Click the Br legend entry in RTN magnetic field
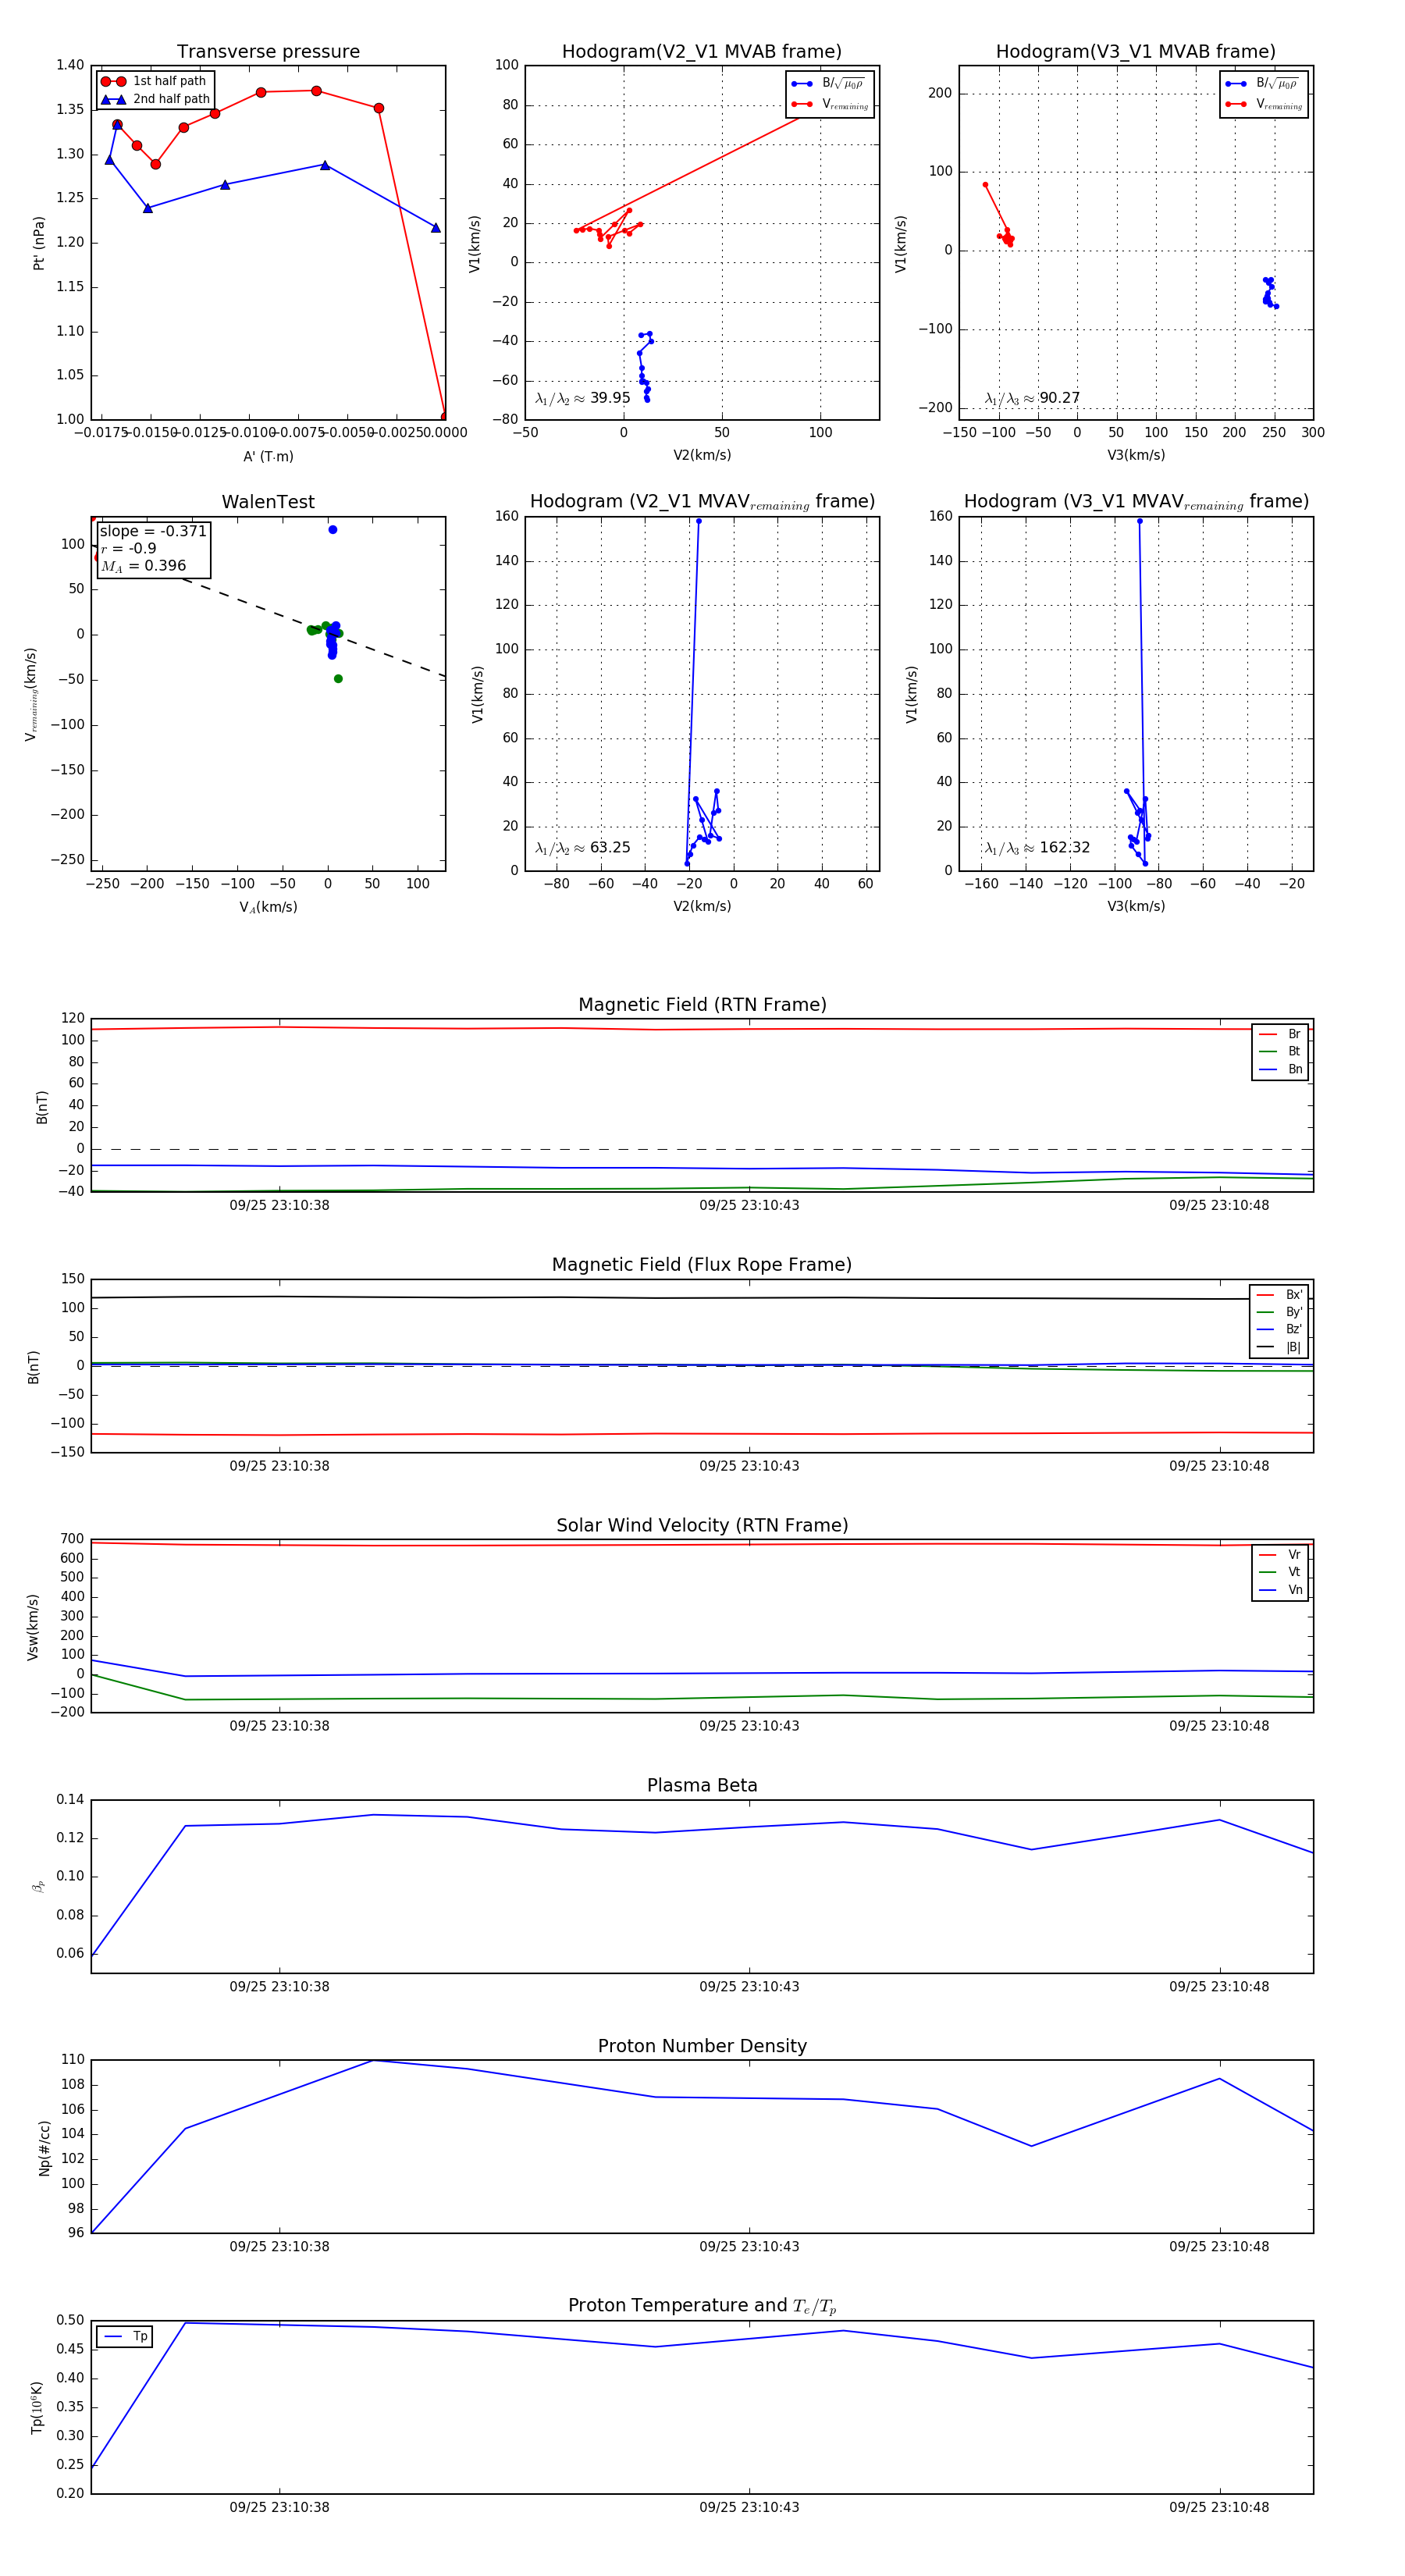Screen dimensions: 1405x2576 click(x=1280, y=1034)
